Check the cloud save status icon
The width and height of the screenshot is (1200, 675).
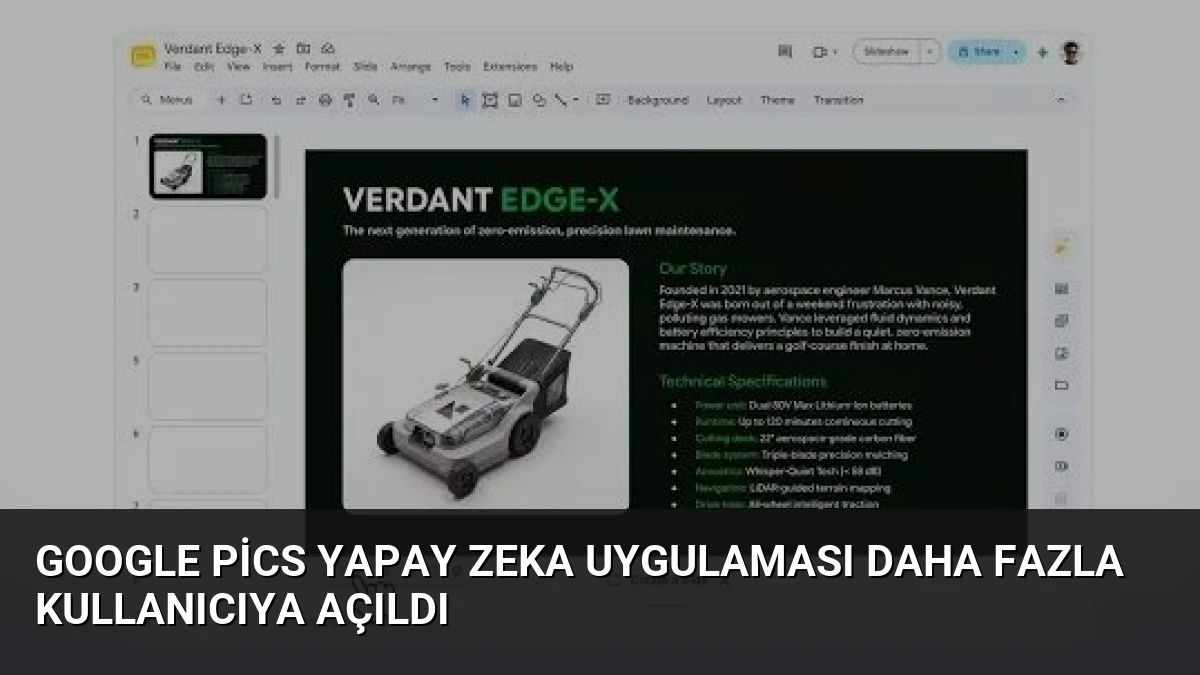328,48
